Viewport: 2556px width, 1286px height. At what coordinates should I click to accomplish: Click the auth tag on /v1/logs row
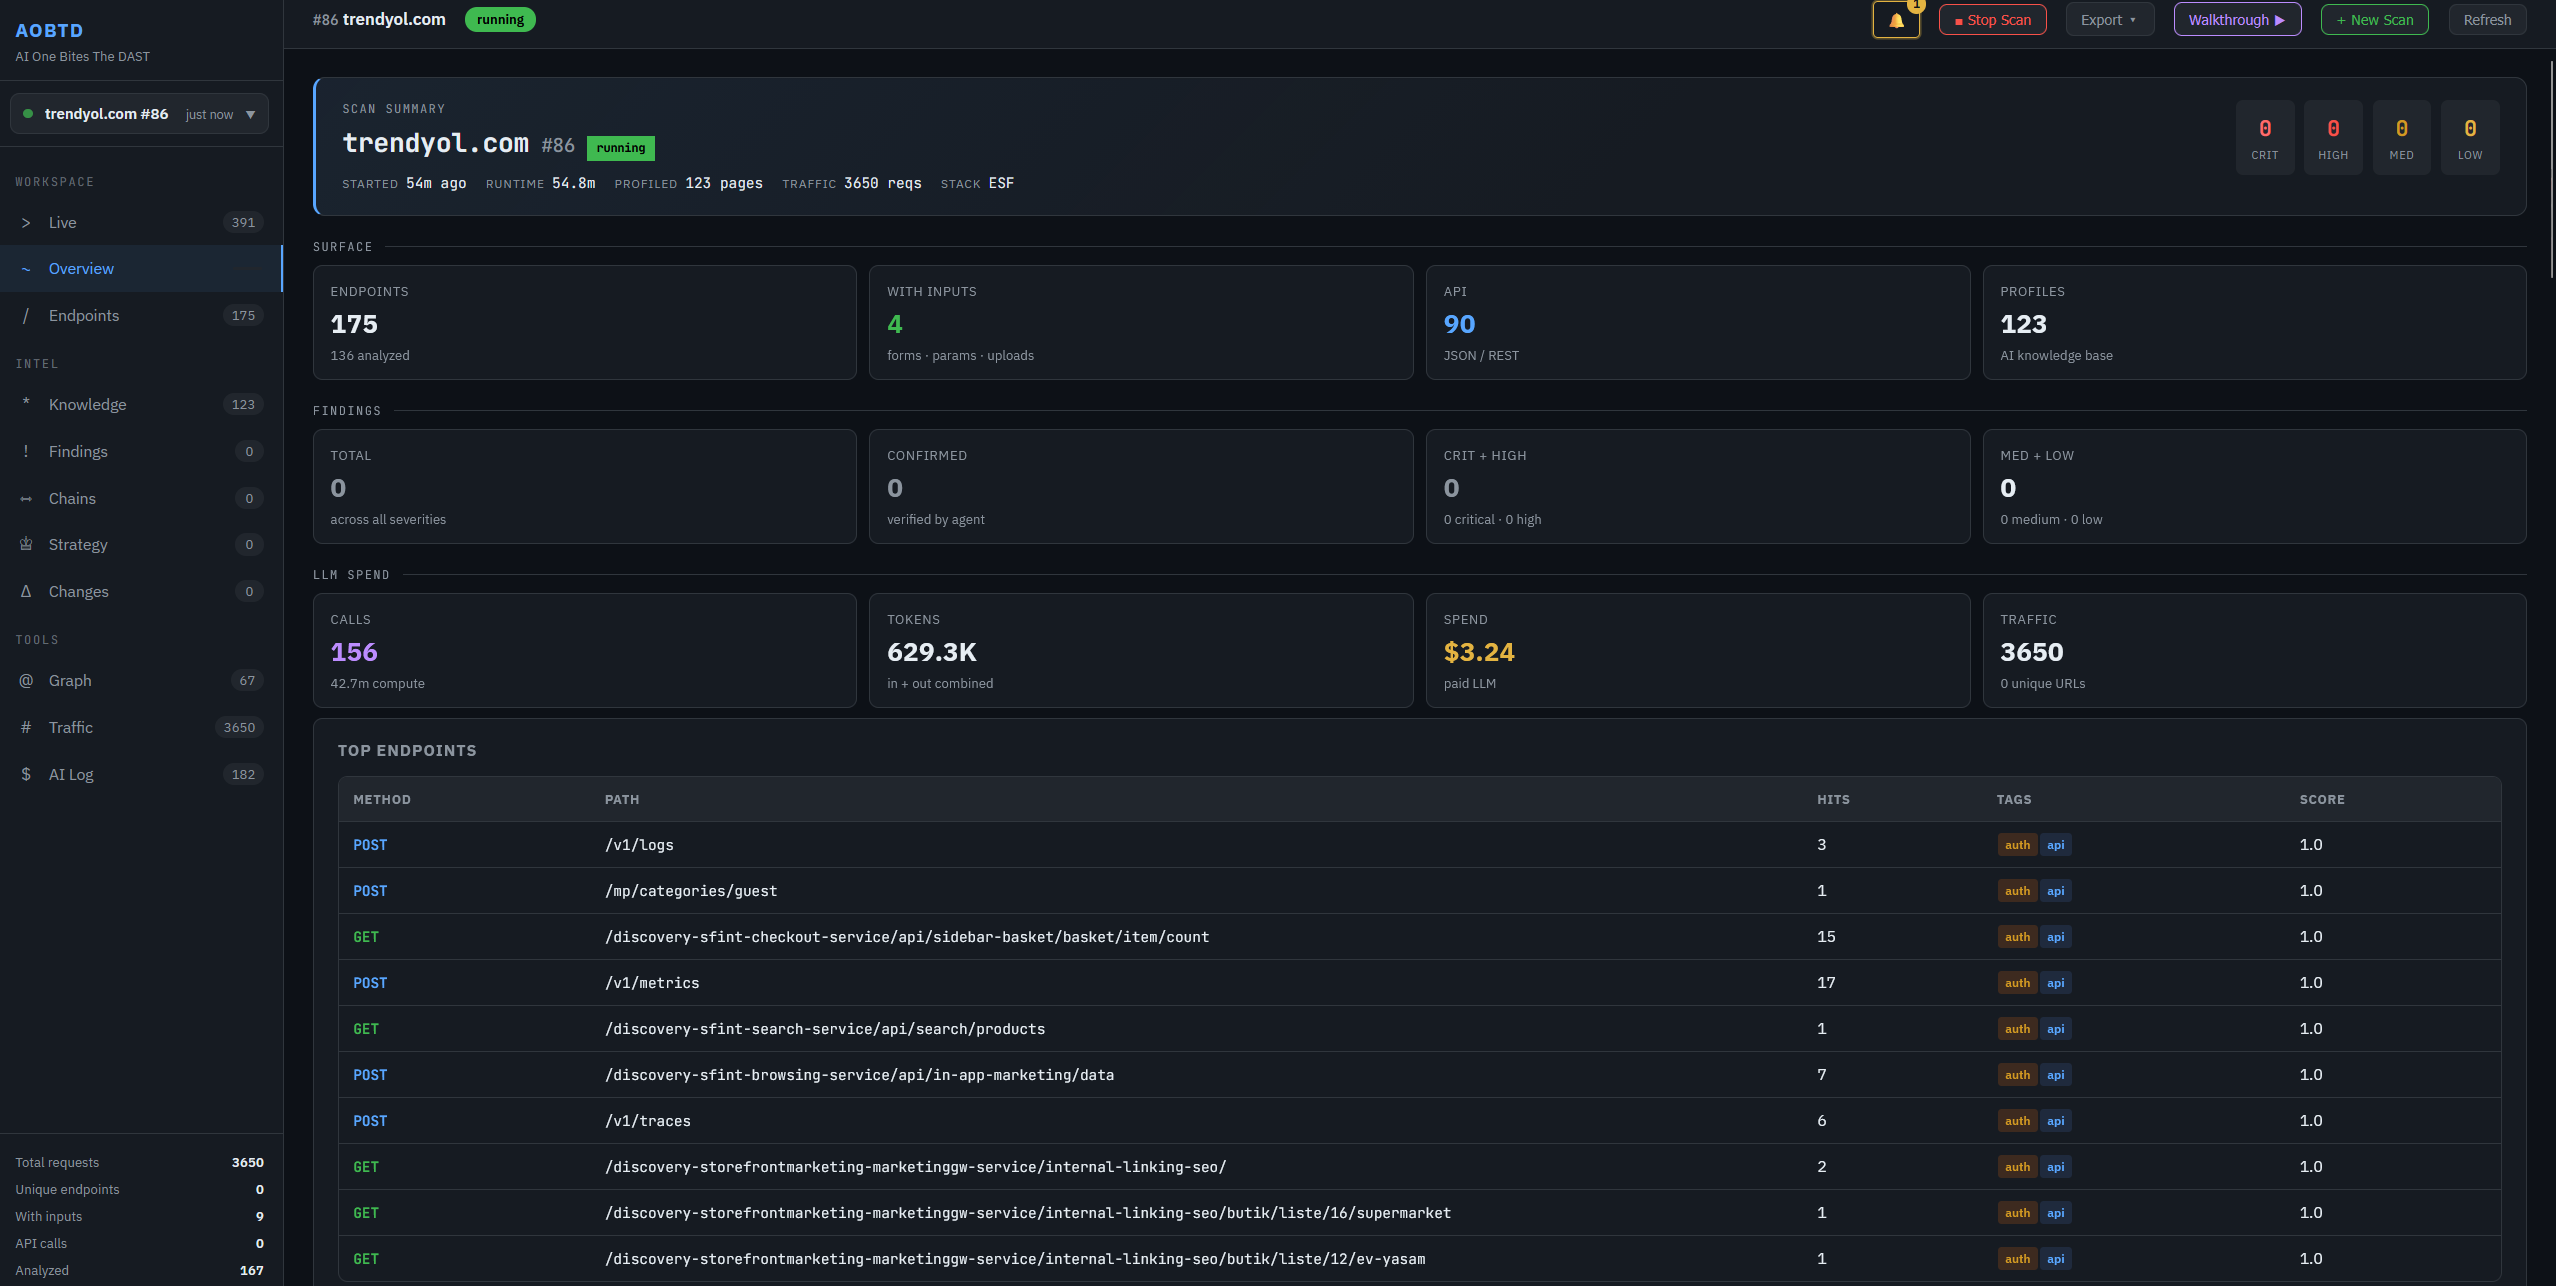click(2017, 845)
